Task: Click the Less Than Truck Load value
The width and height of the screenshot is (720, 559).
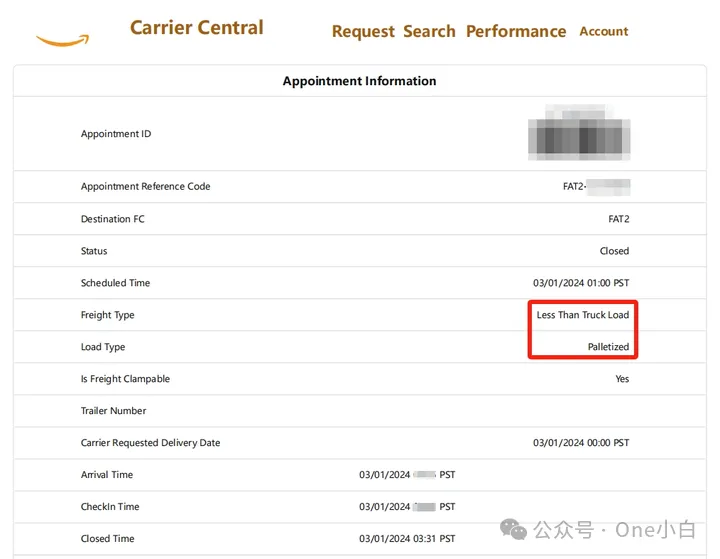Action: [x=583, y=315]
